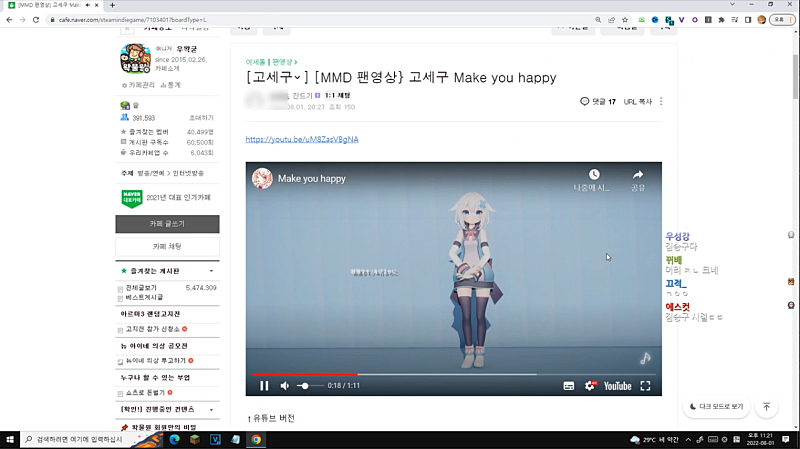
Task: Click 카페 채팅 button
Action: [167, 246]
